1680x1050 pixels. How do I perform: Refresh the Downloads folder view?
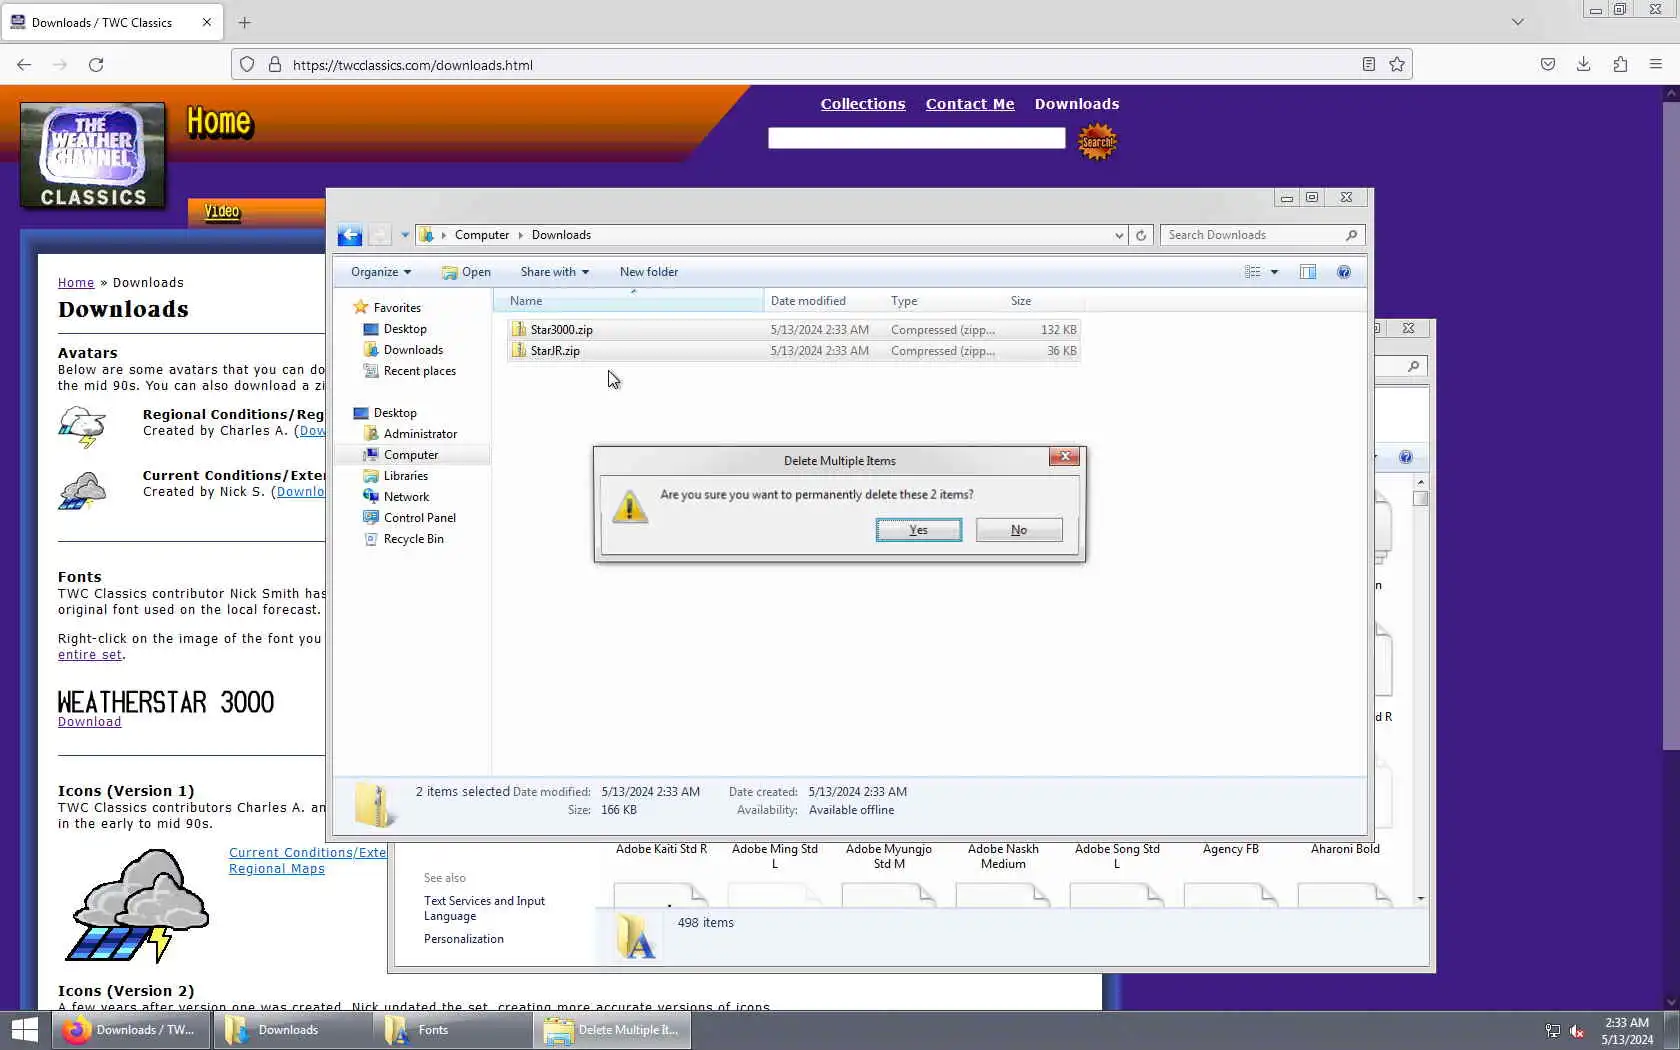(x=1141, y=235)
